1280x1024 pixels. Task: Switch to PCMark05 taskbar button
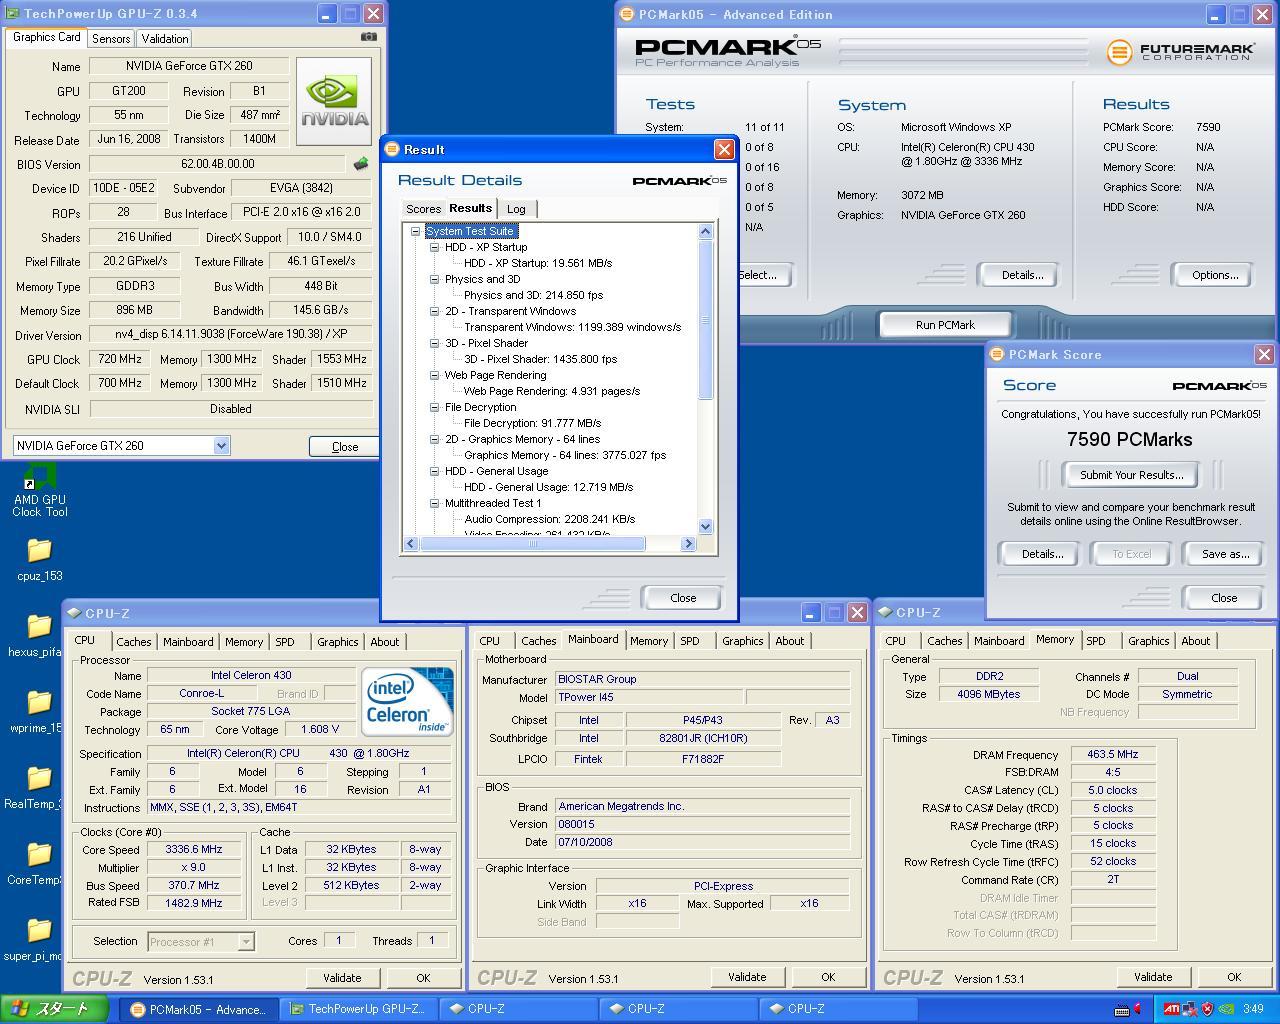click(199, 1009)
